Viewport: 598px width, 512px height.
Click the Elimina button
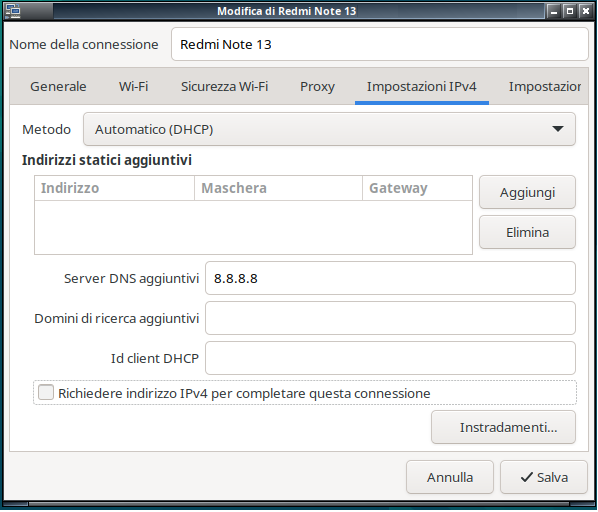click(x=527, y=232)
